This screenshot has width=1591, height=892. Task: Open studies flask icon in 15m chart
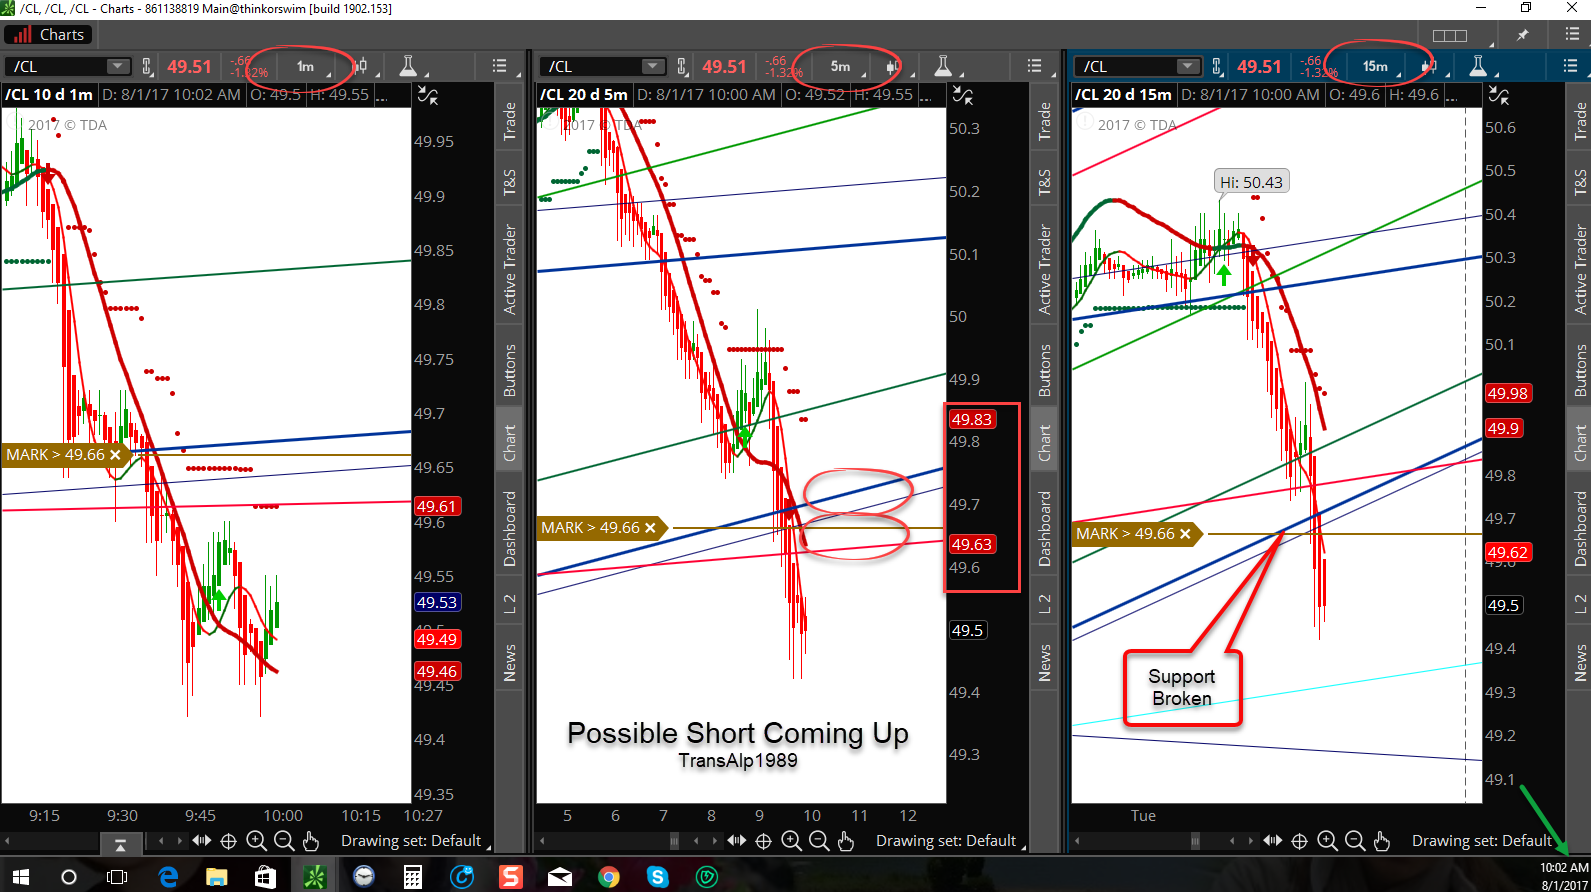(x=1478, y=66)
